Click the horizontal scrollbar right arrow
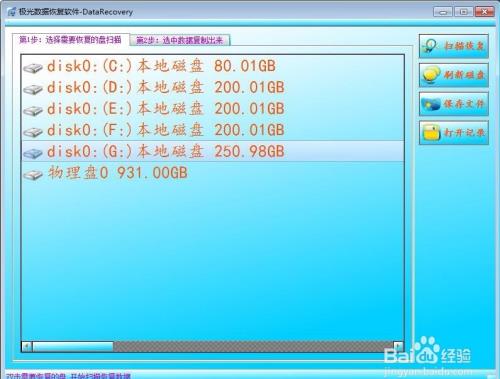The width and height of the screenshot is (500, 379). (398, 346)
